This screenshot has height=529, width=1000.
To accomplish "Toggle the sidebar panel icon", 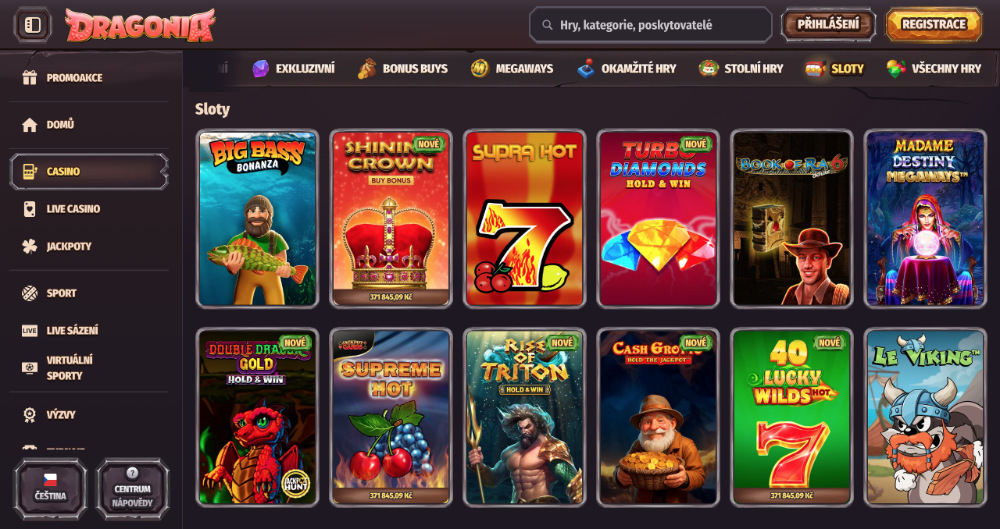I will (x=33, y=25).
